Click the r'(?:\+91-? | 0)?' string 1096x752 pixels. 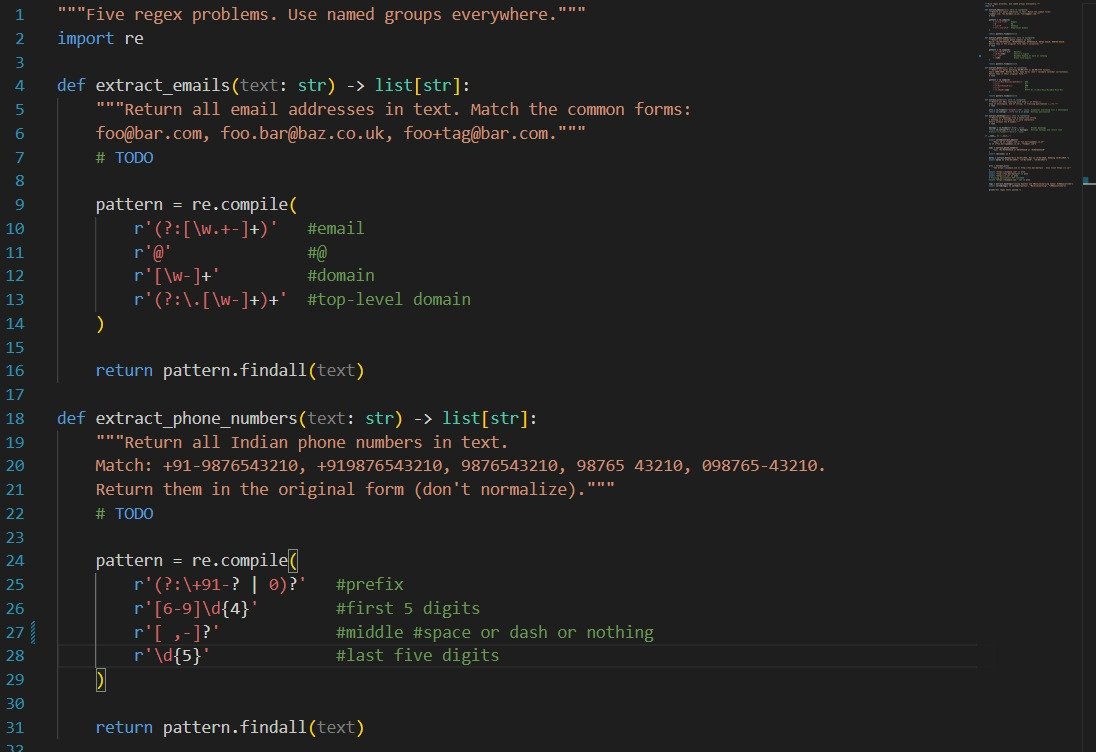[x=220, y=584]
